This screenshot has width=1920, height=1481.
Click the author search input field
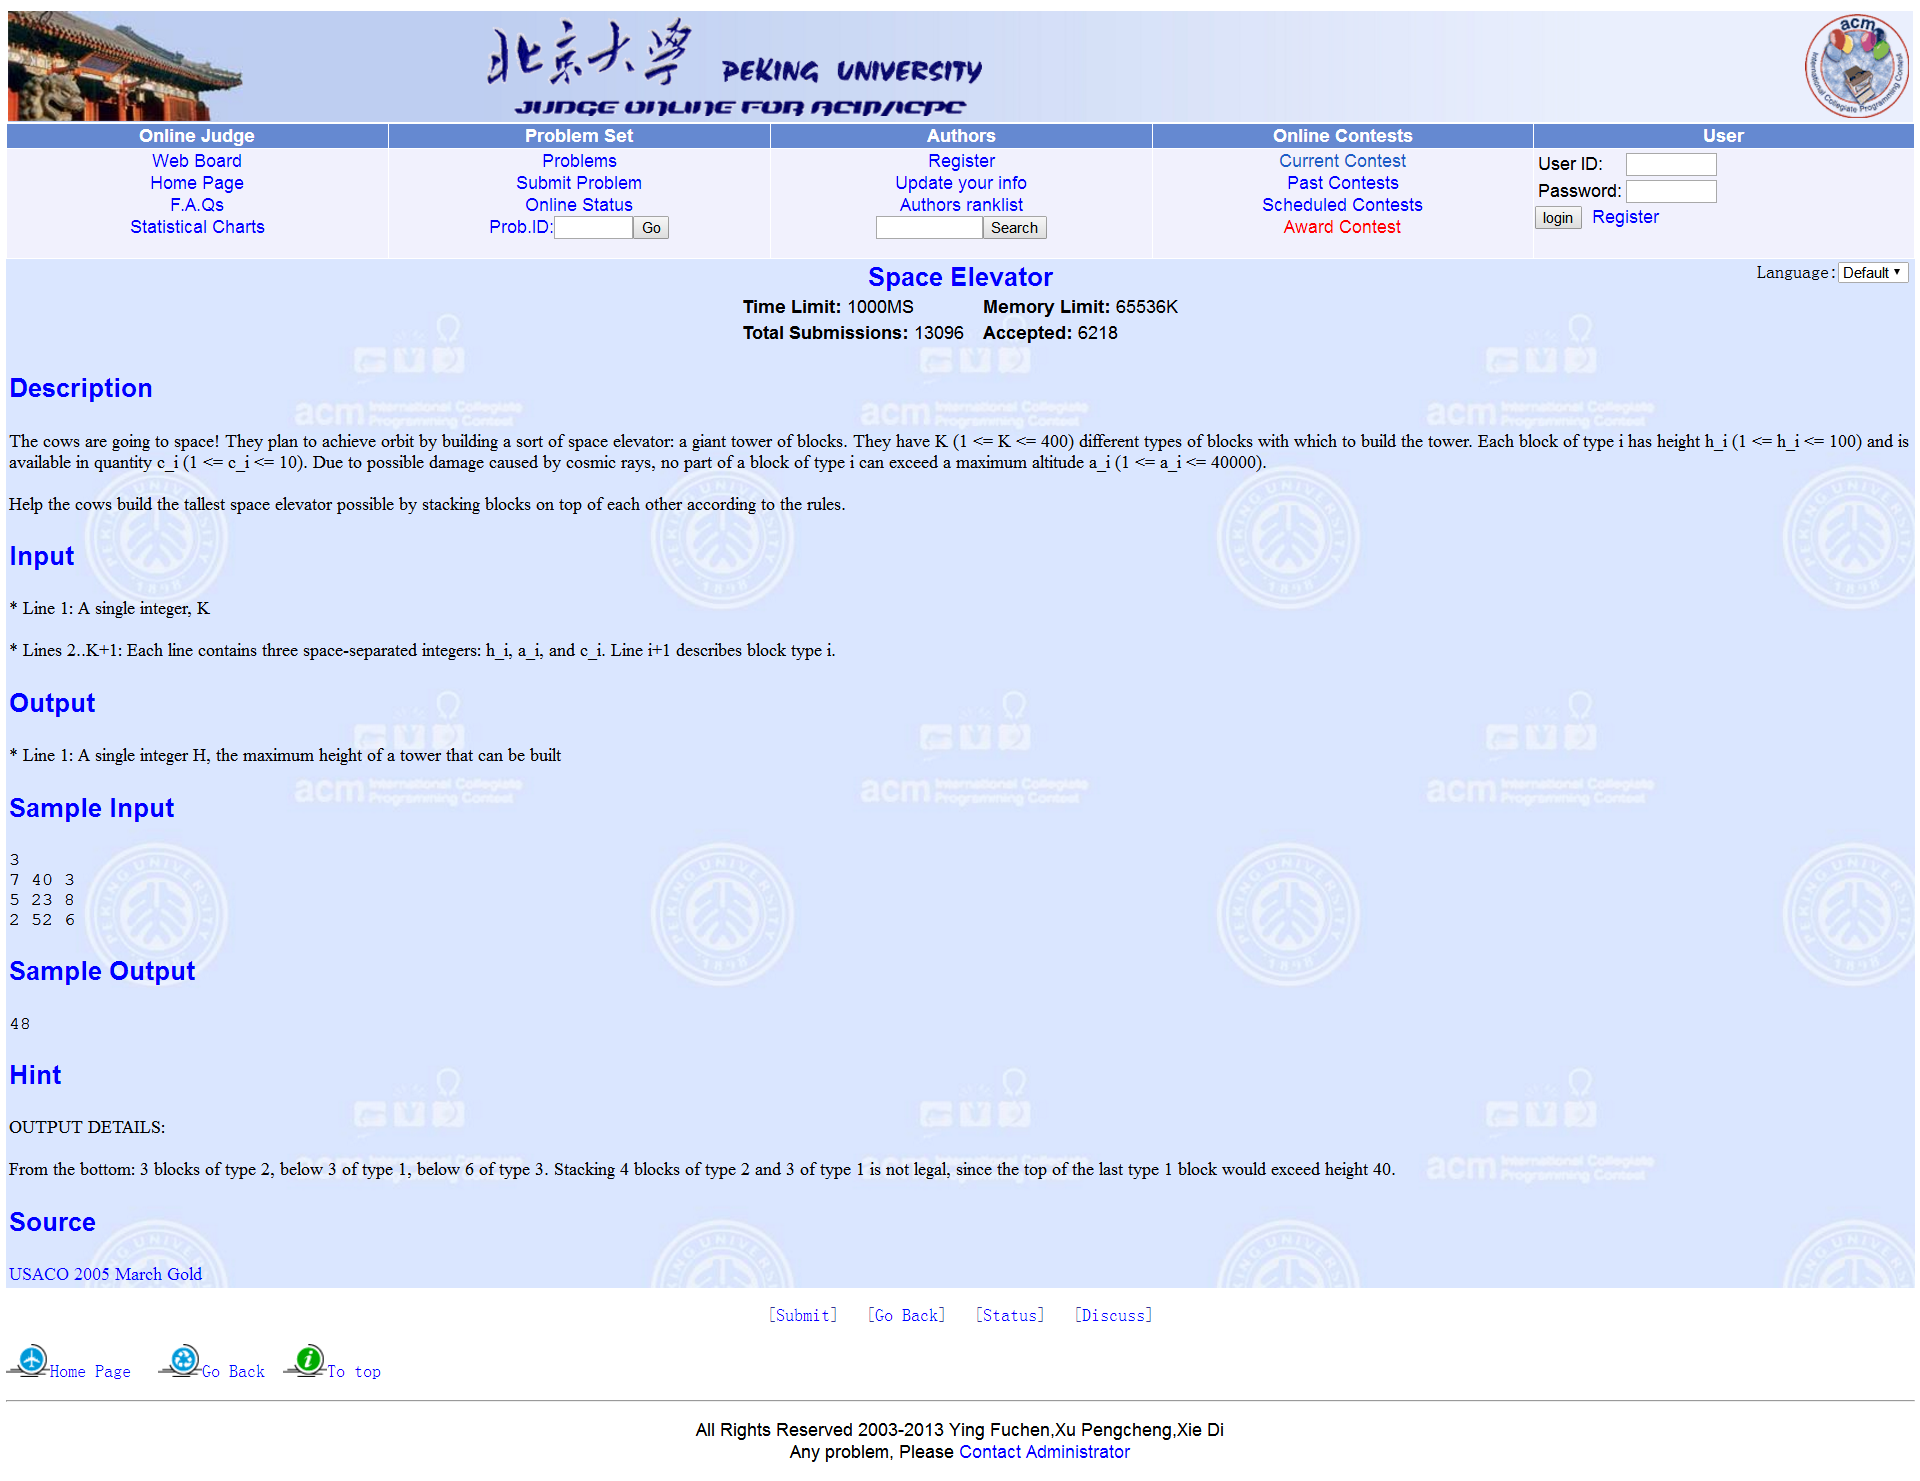(x=929, y=228)
